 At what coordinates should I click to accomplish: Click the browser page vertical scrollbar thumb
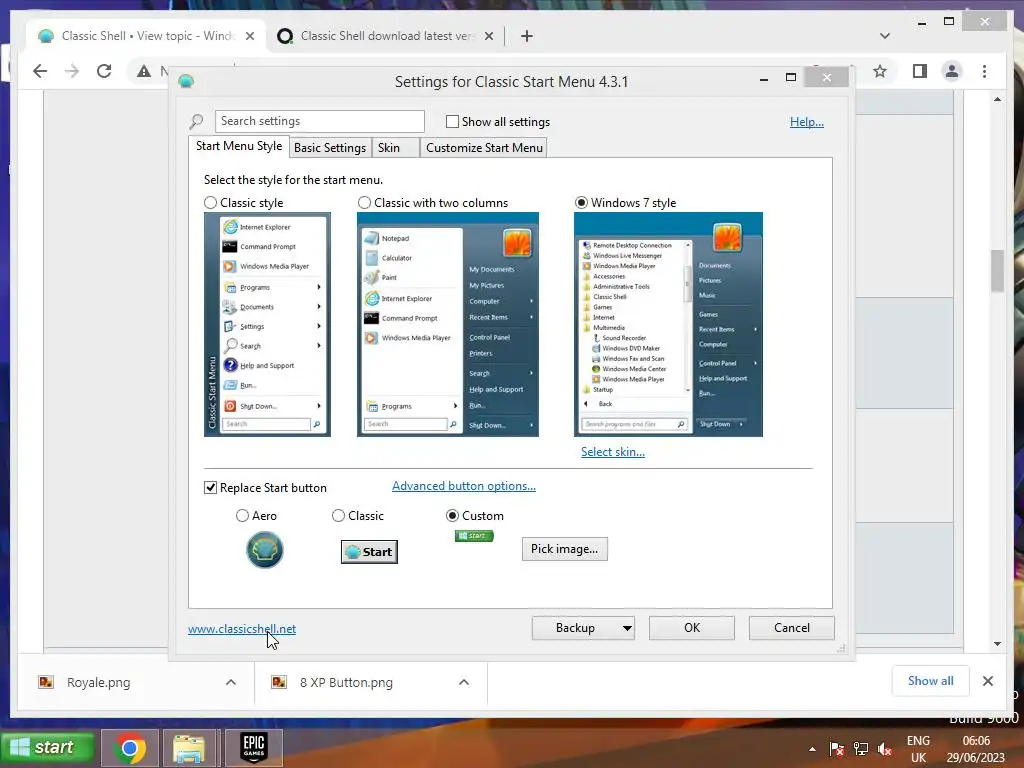997,270
